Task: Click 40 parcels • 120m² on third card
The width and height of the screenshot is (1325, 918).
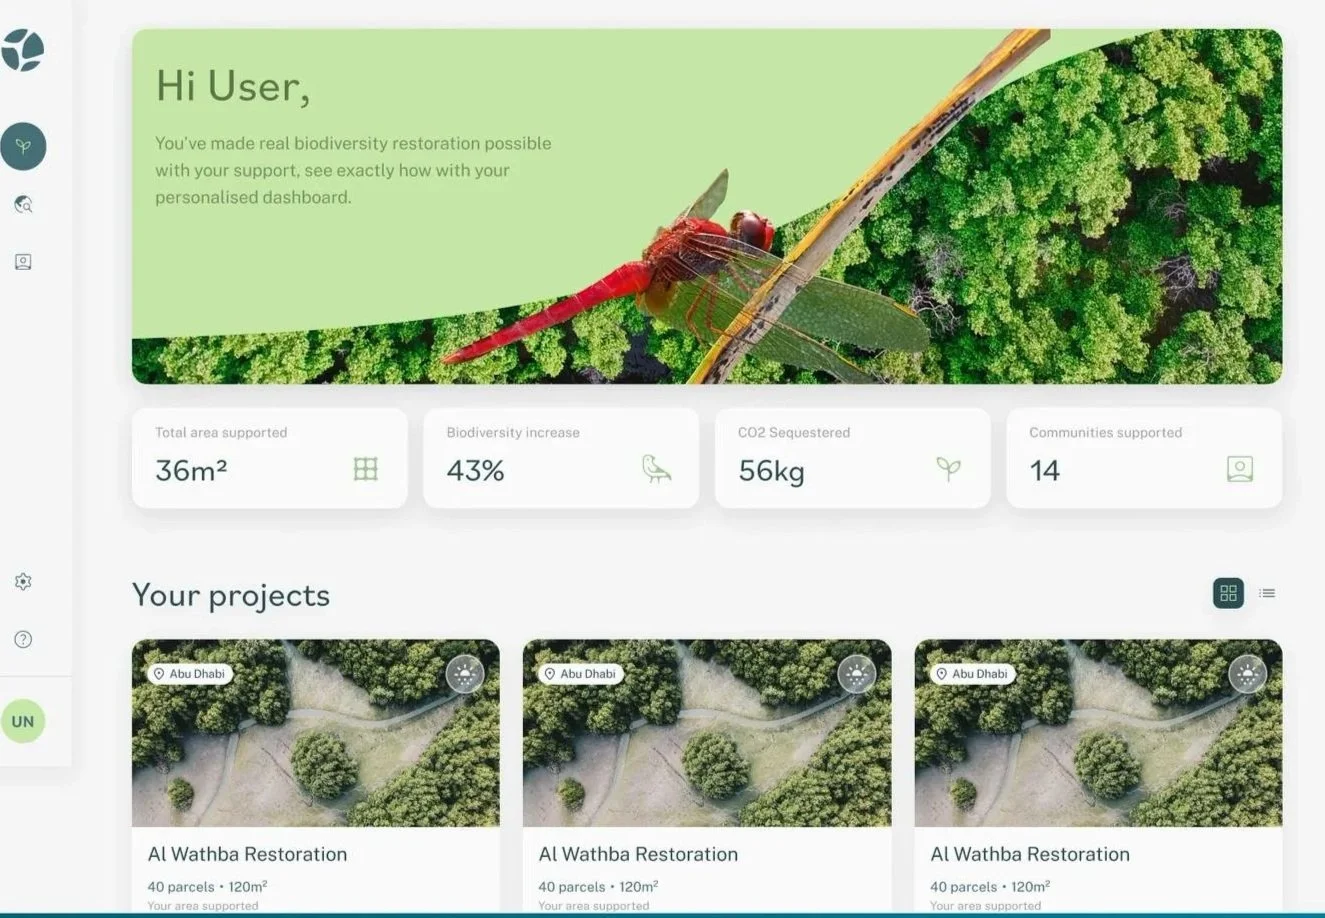Action: pyautogui.click(x=990, y=887)
